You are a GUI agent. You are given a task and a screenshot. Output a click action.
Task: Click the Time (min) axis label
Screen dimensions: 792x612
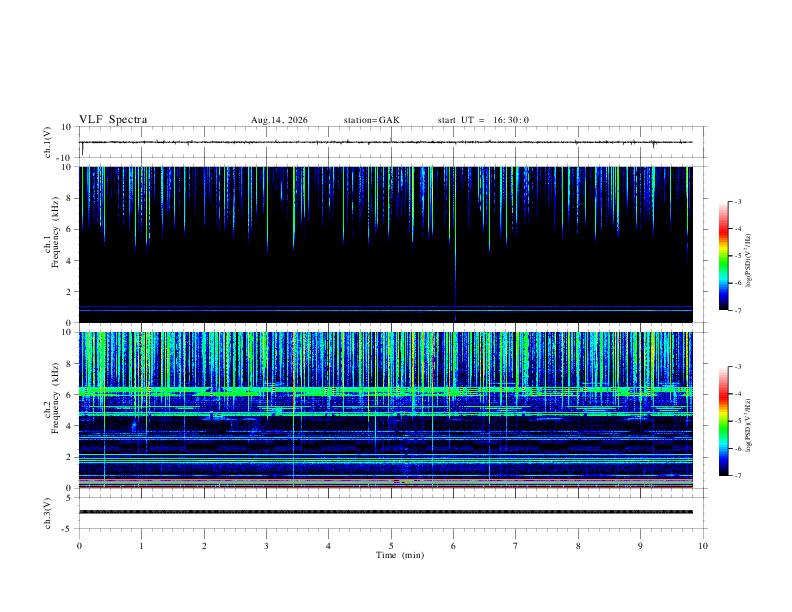pyautogui.click(x=400, y=555)
